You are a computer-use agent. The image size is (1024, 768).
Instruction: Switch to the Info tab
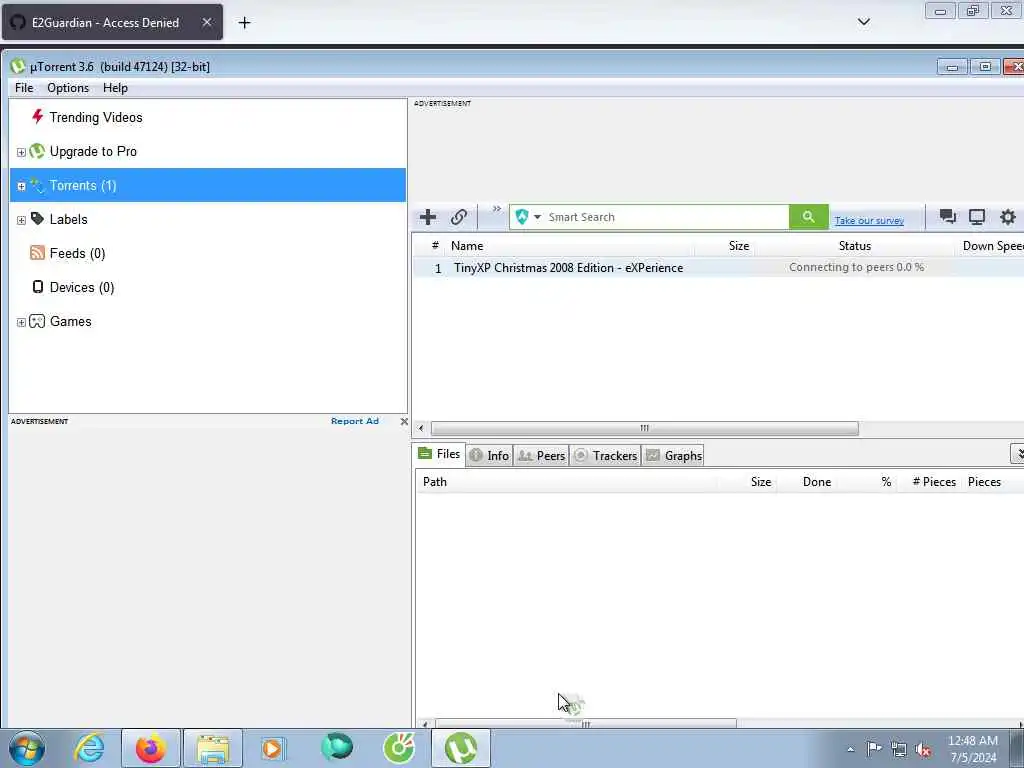point(490,455)
